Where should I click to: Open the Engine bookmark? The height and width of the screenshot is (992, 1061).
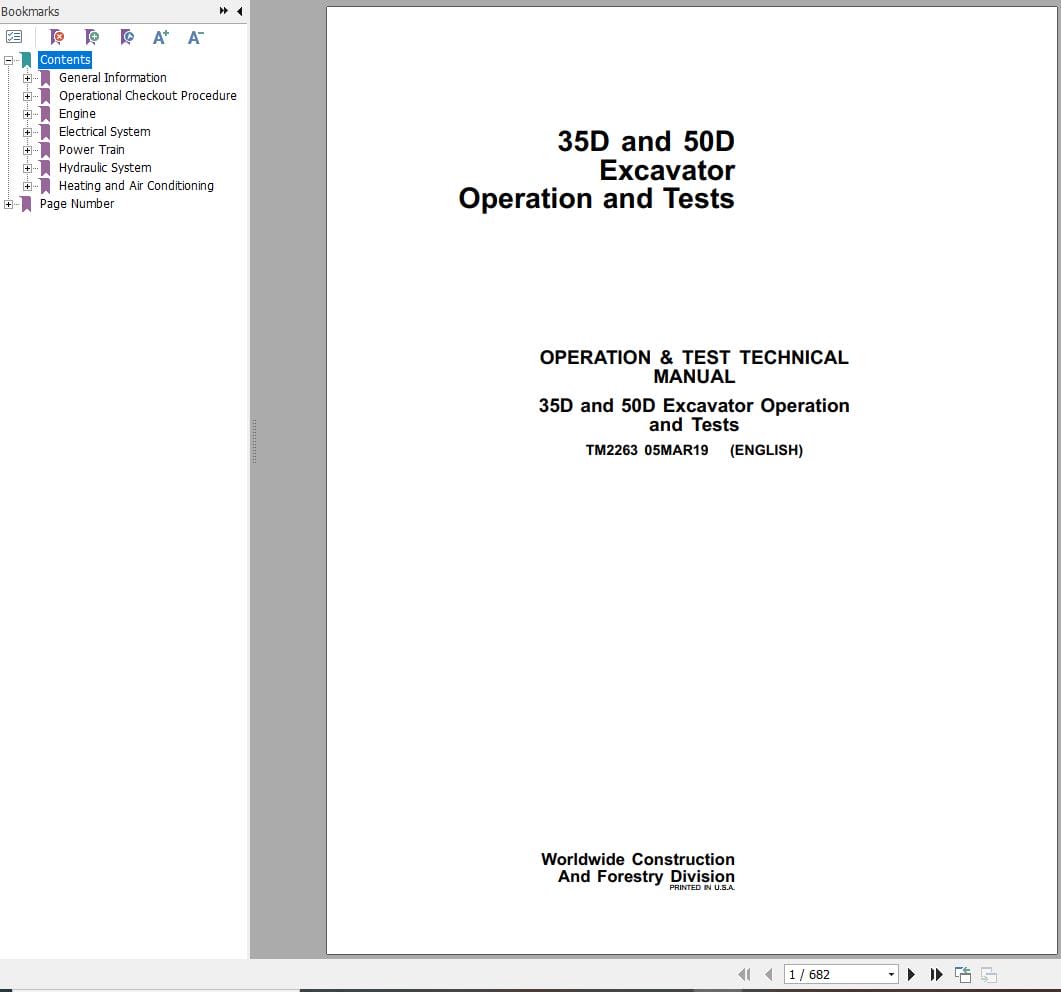[x=77, y=114]
